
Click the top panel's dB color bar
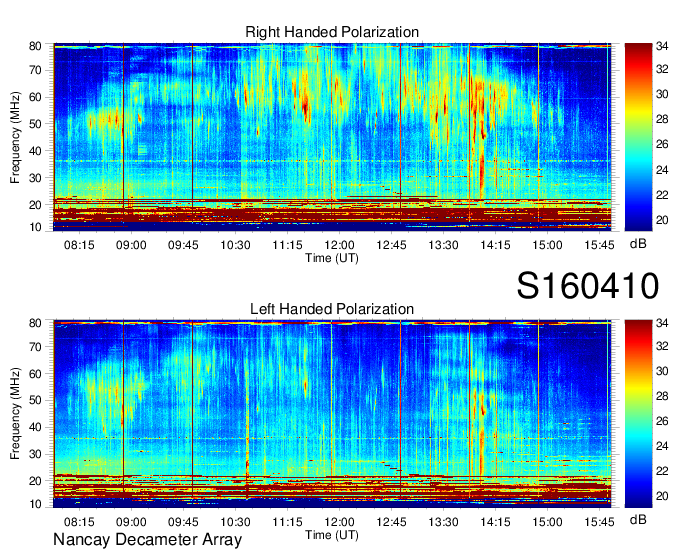point(638,136)
